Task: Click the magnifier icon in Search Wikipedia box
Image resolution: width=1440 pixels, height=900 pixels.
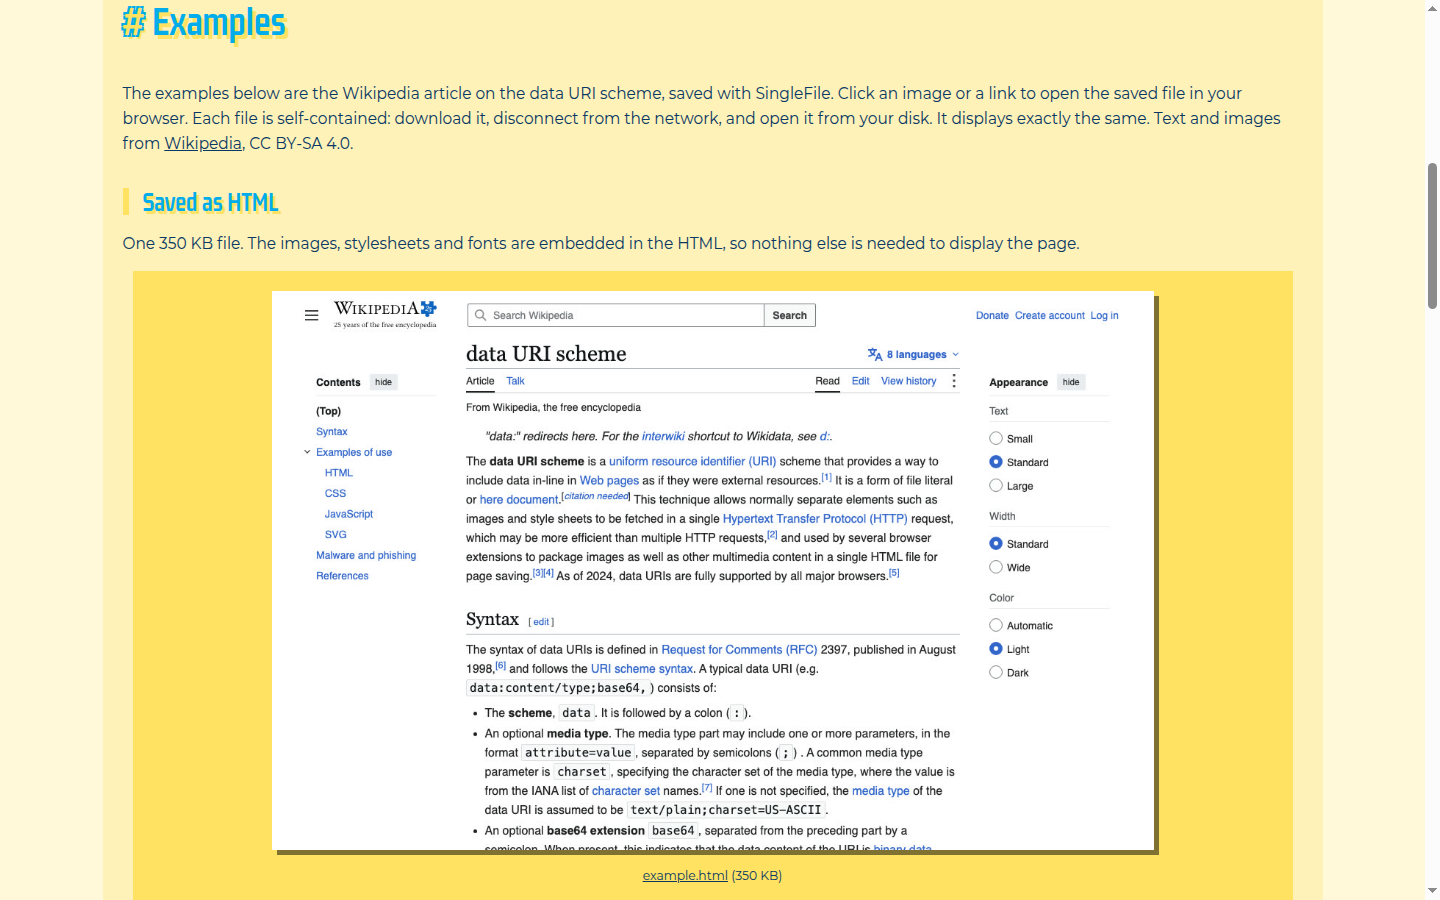Action: (x=480, y=315)
